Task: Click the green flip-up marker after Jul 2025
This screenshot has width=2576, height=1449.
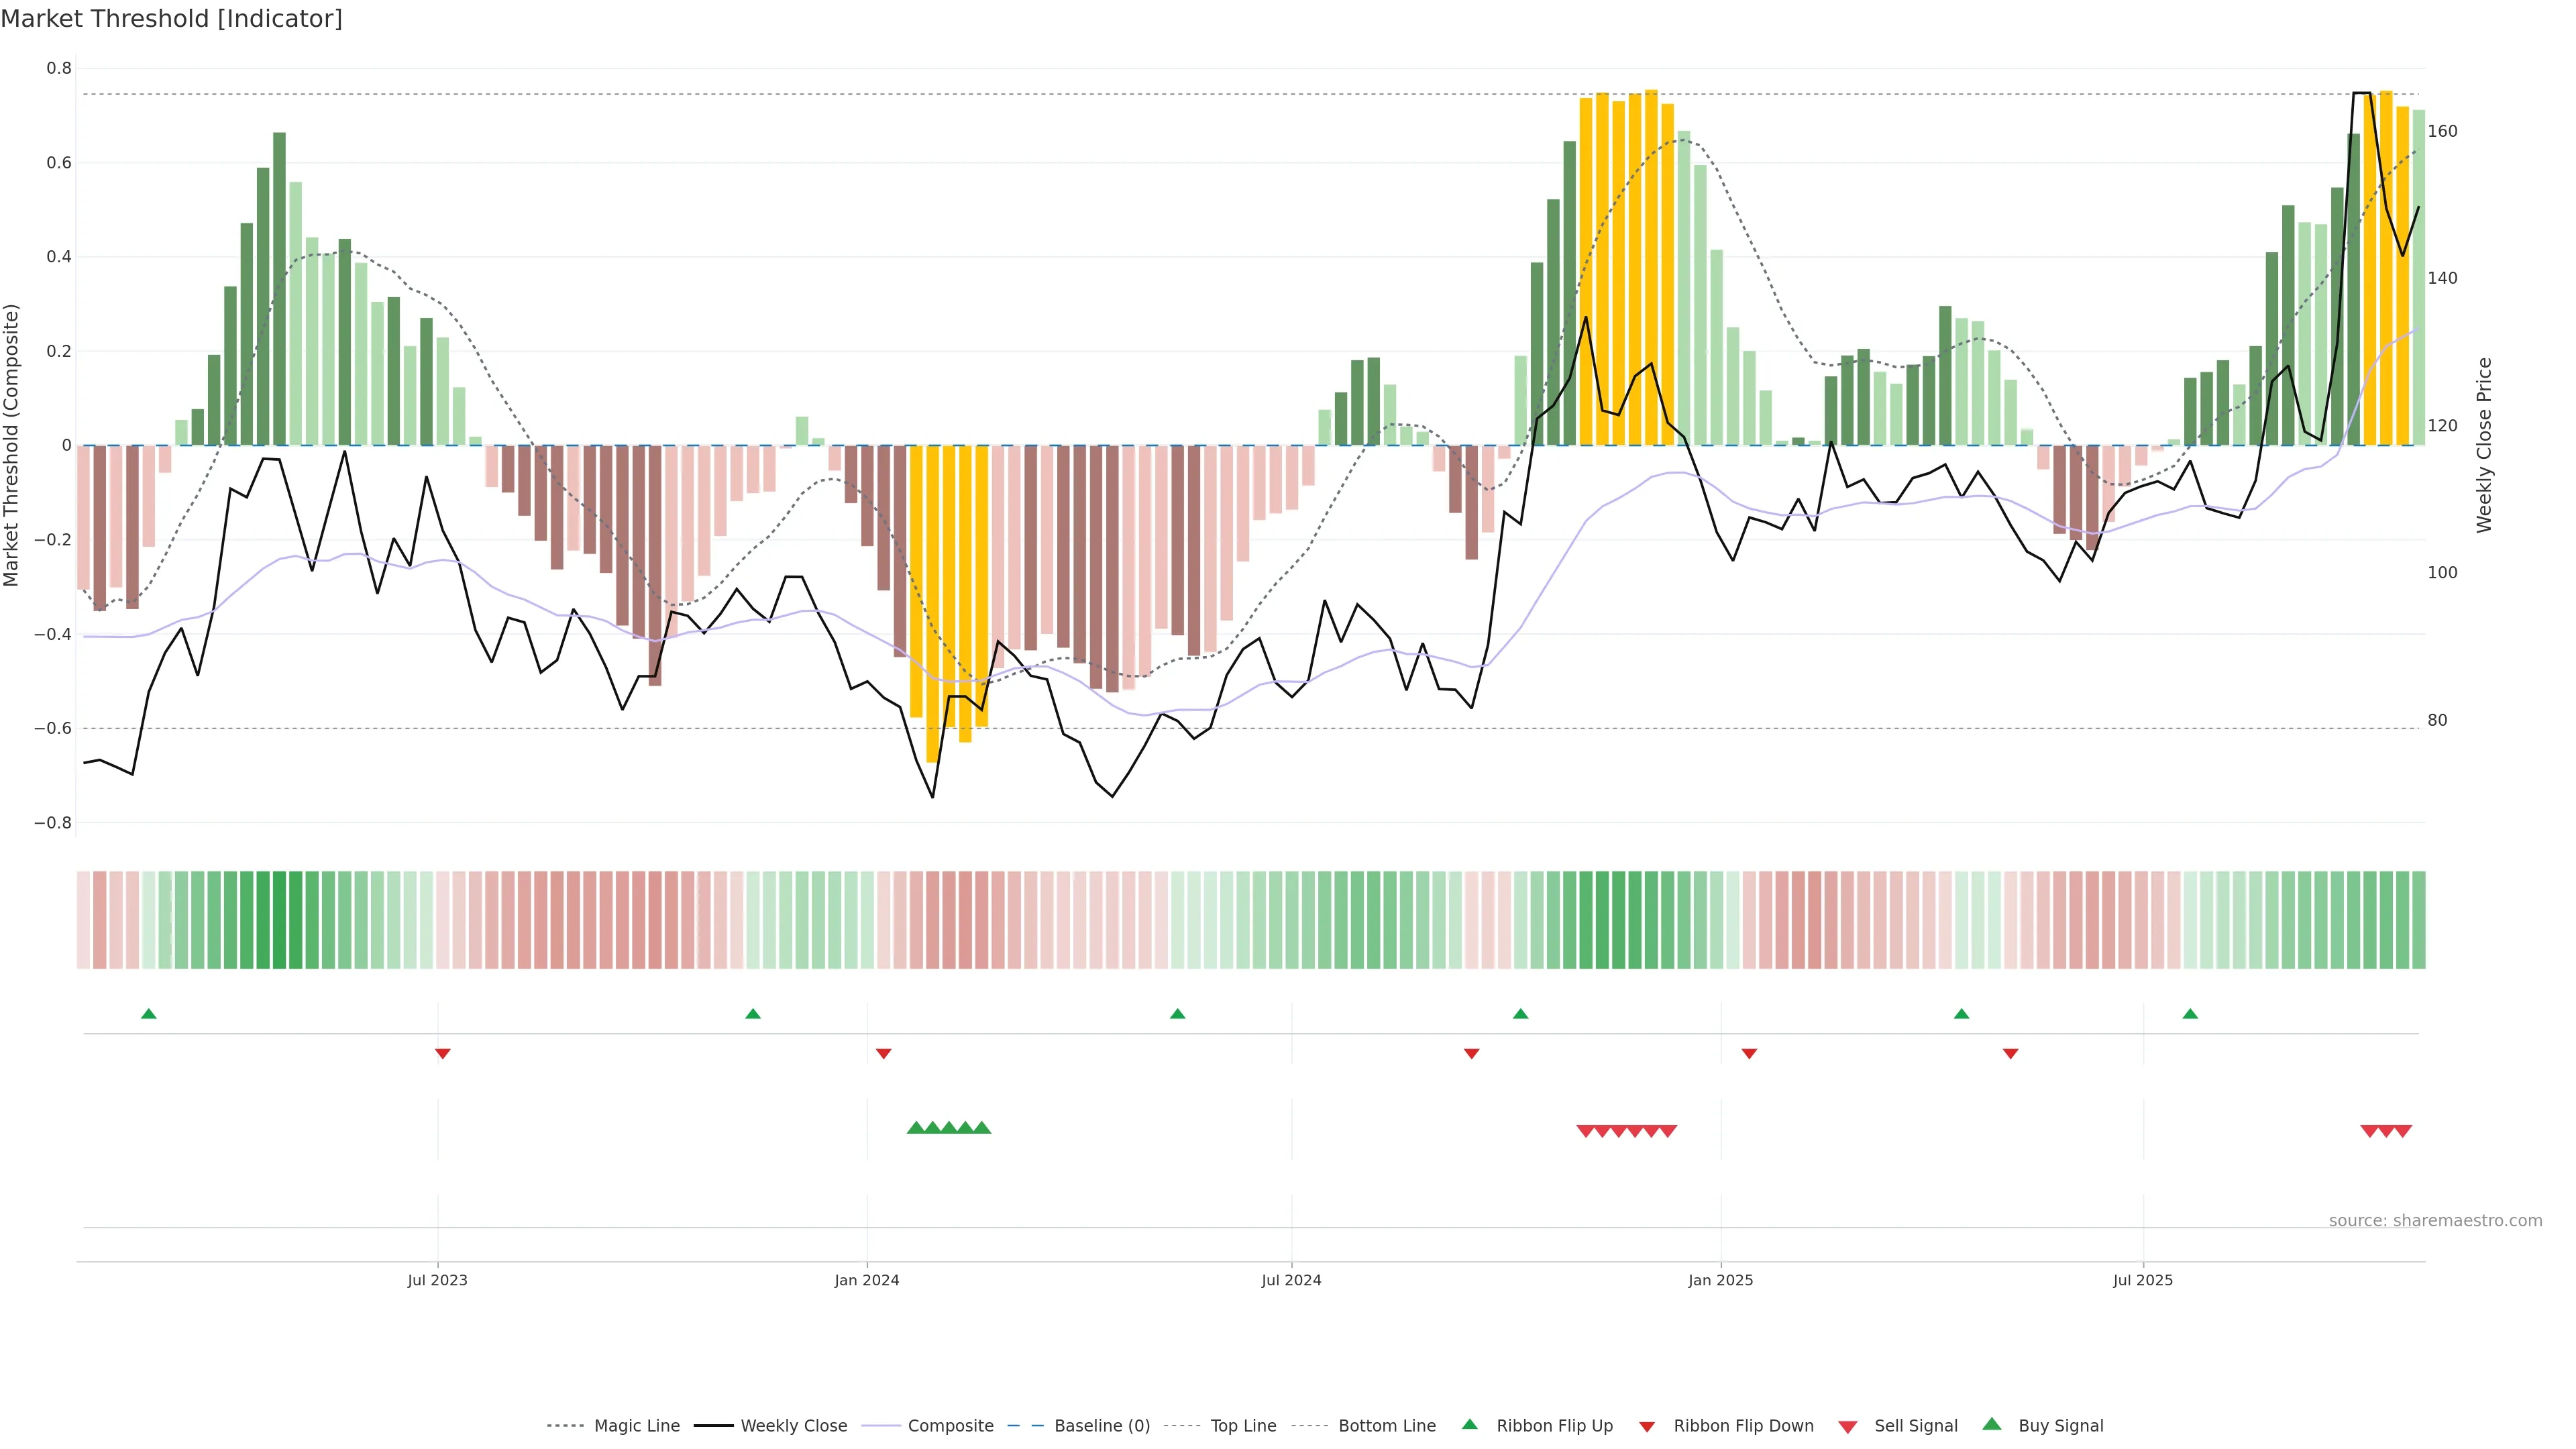Action: coord(2190,1014)
